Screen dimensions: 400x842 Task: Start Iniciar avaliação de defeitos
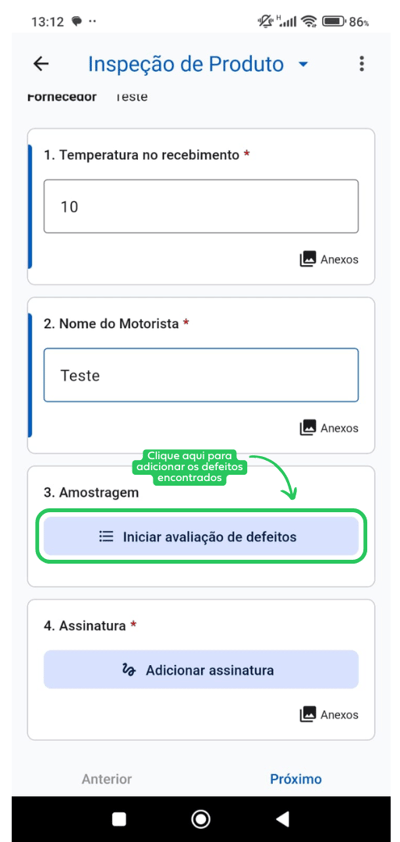[x=201, y=536]
